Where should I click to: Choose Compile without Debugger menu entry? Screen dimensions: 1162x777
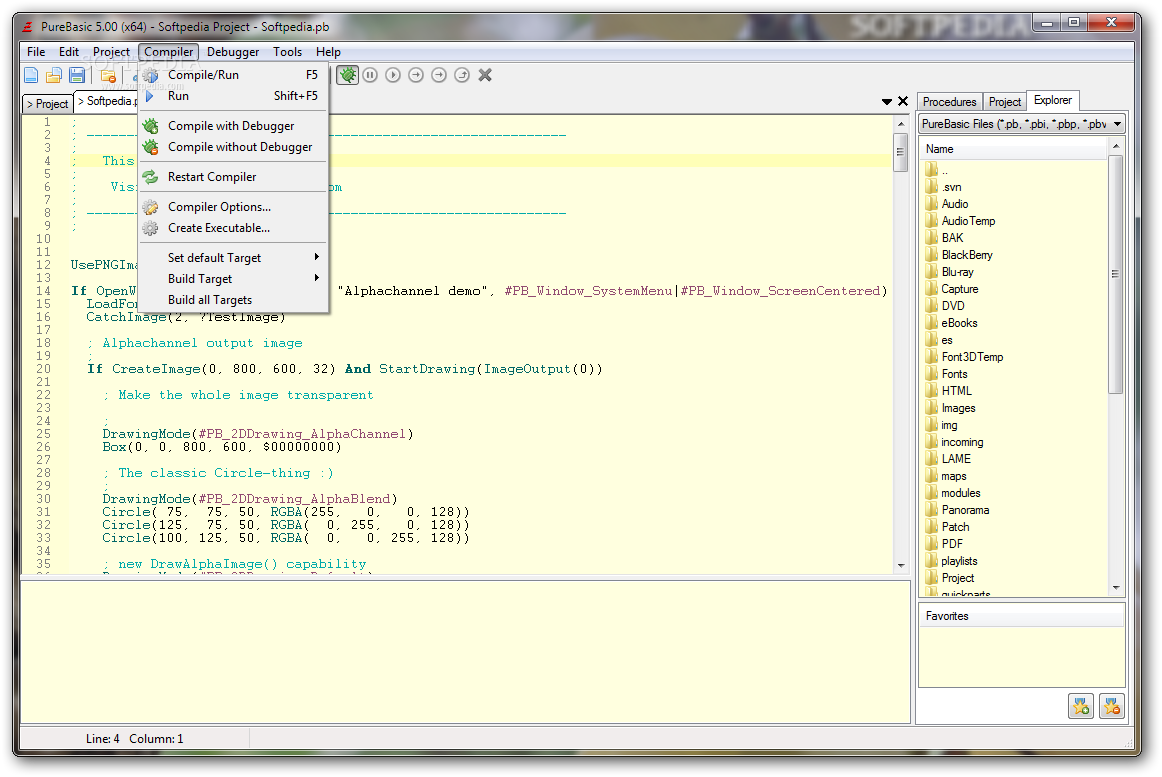233,147
